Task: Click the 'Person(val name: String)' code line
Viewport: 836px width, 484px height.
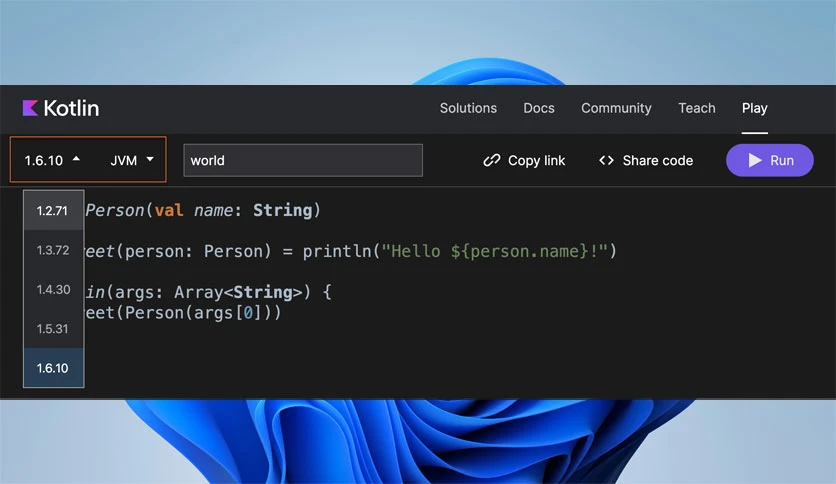Action: point(203,210)
